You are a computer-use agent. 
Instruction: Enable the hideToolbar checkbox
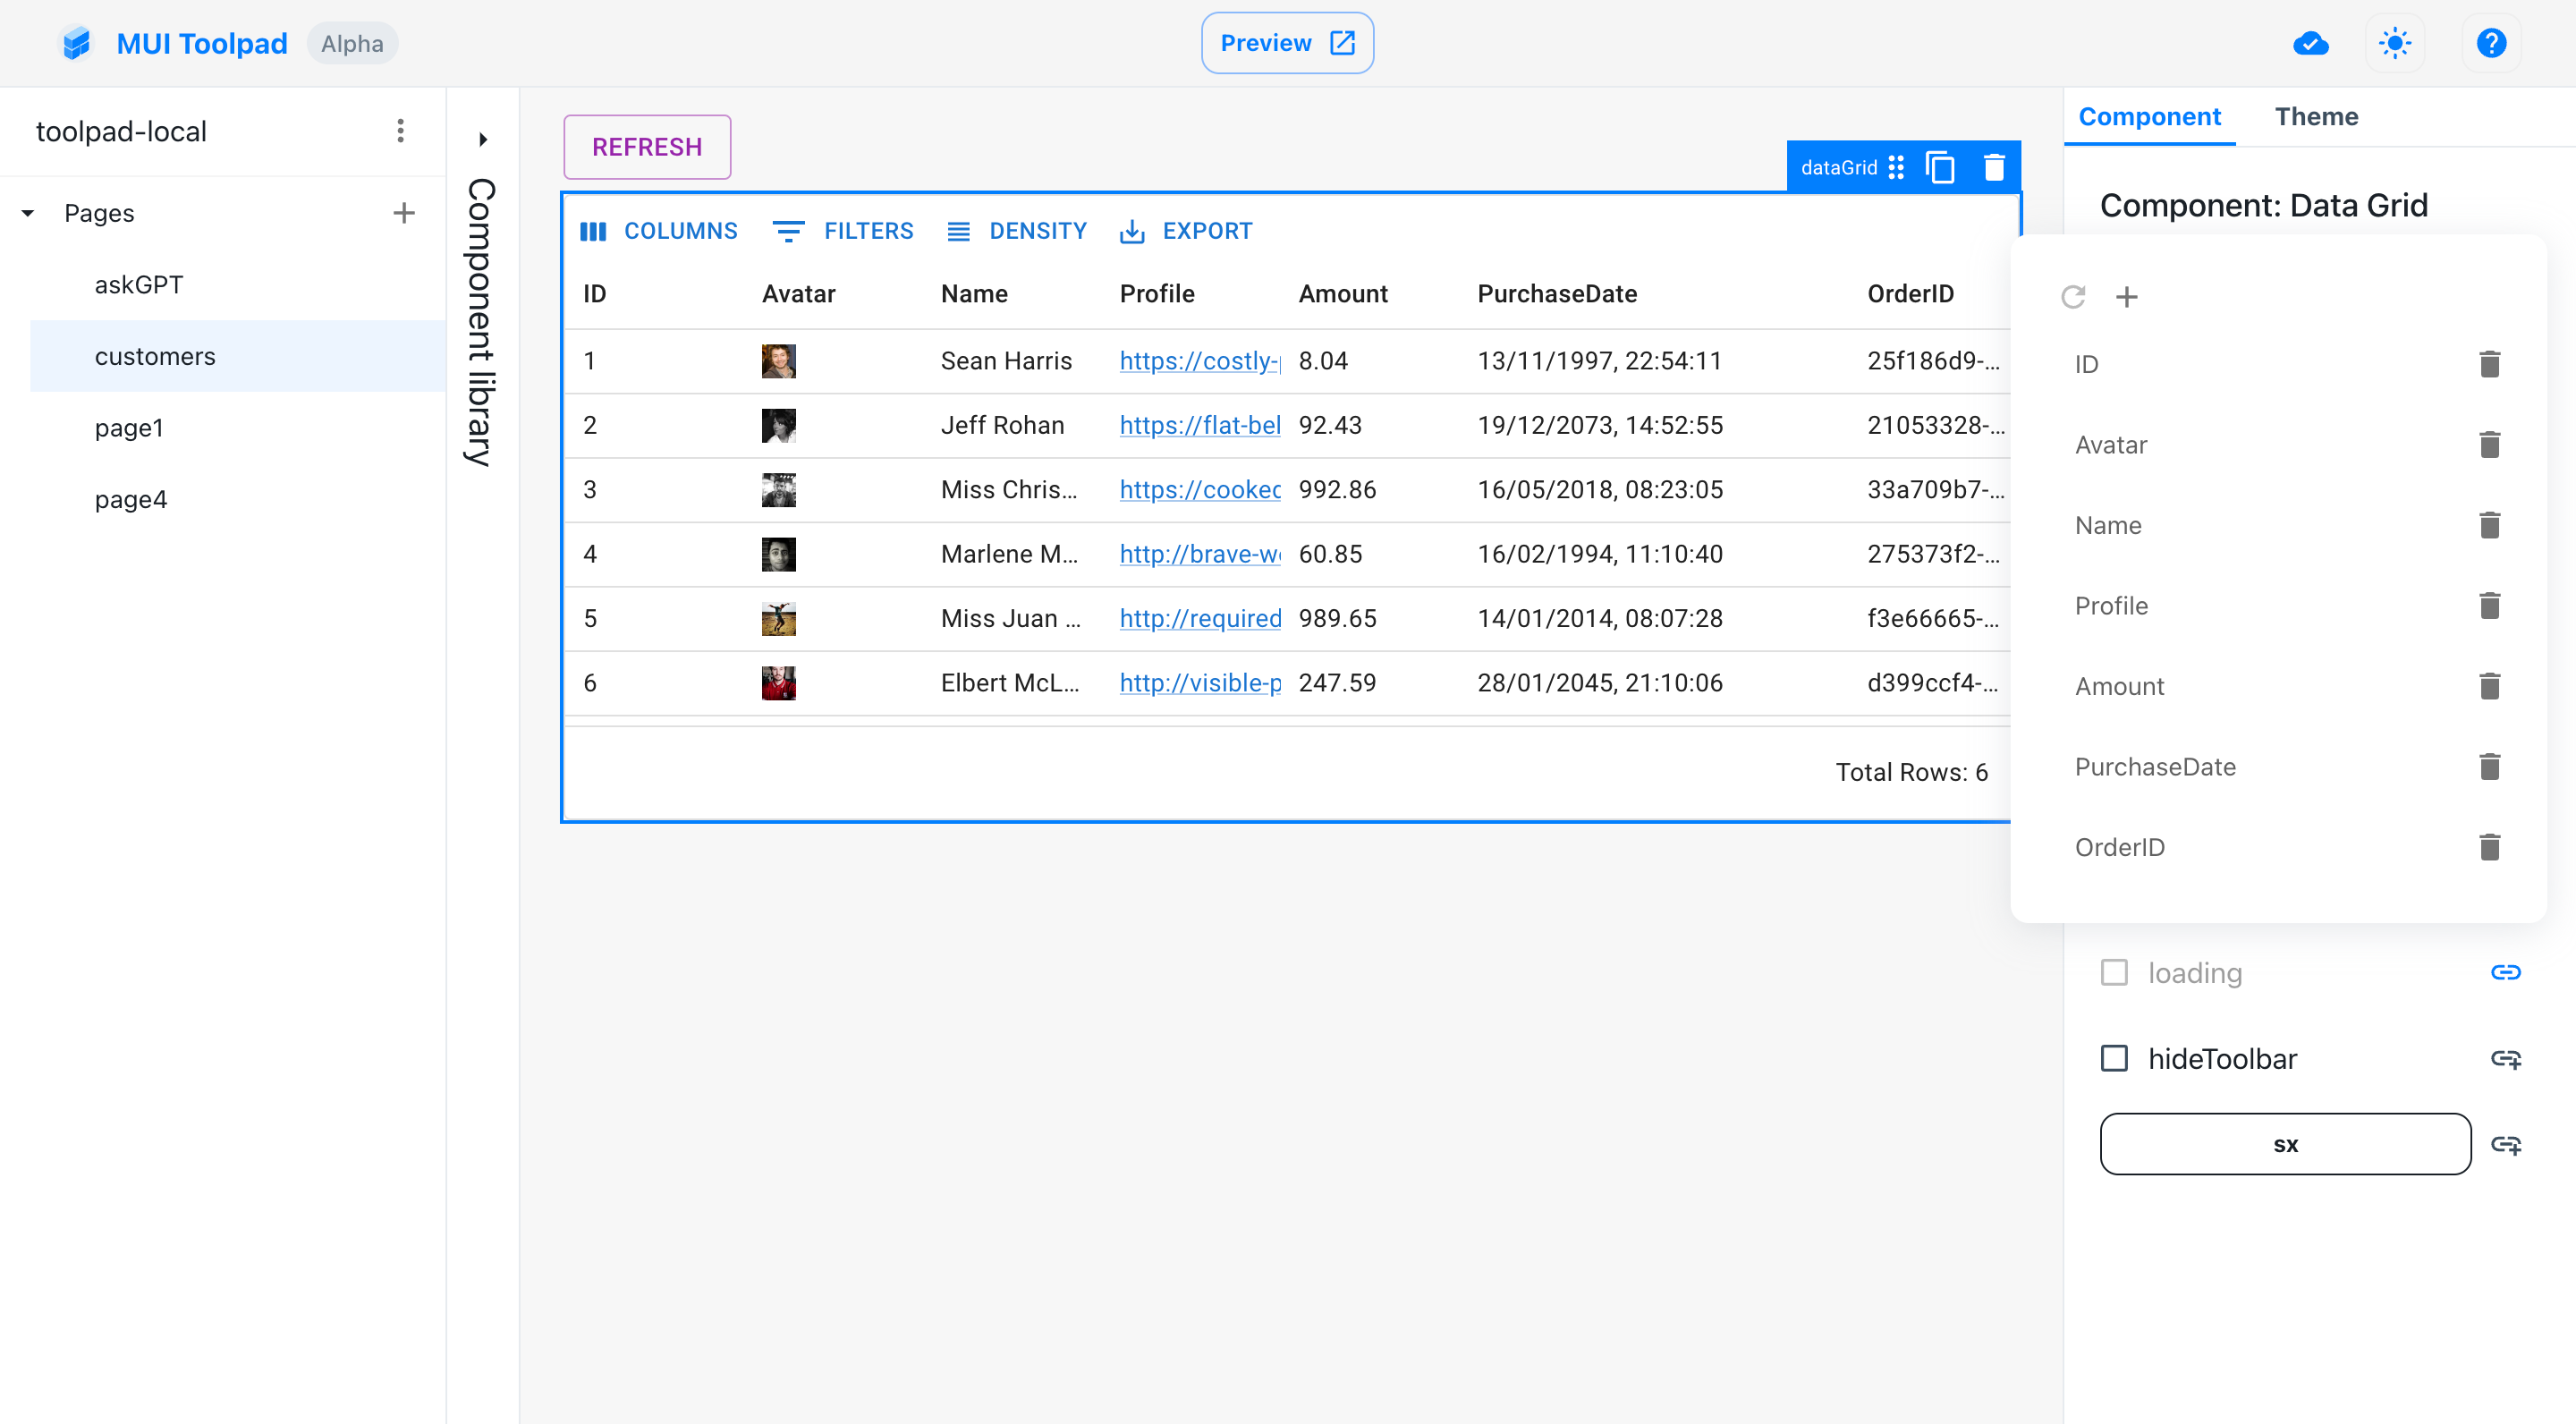point(2115,1058)
